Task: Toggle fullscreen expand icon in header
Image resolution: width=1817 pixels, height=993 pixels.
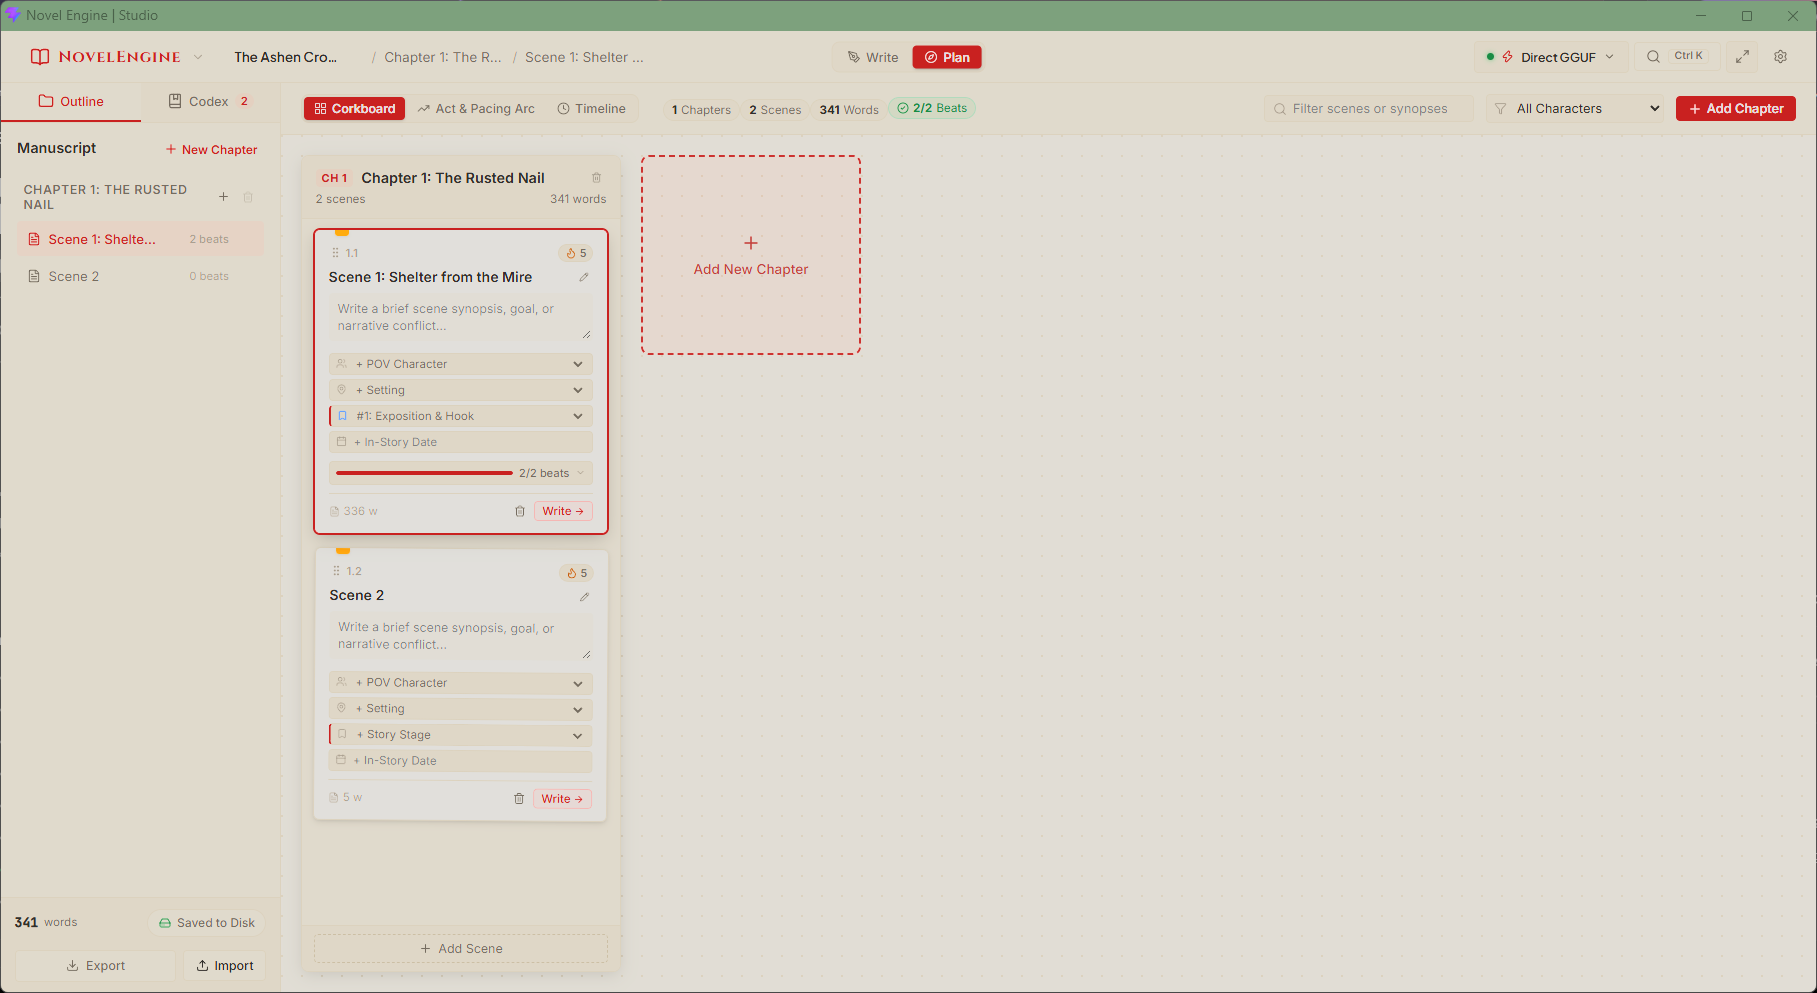Action: pos(1742,57)
